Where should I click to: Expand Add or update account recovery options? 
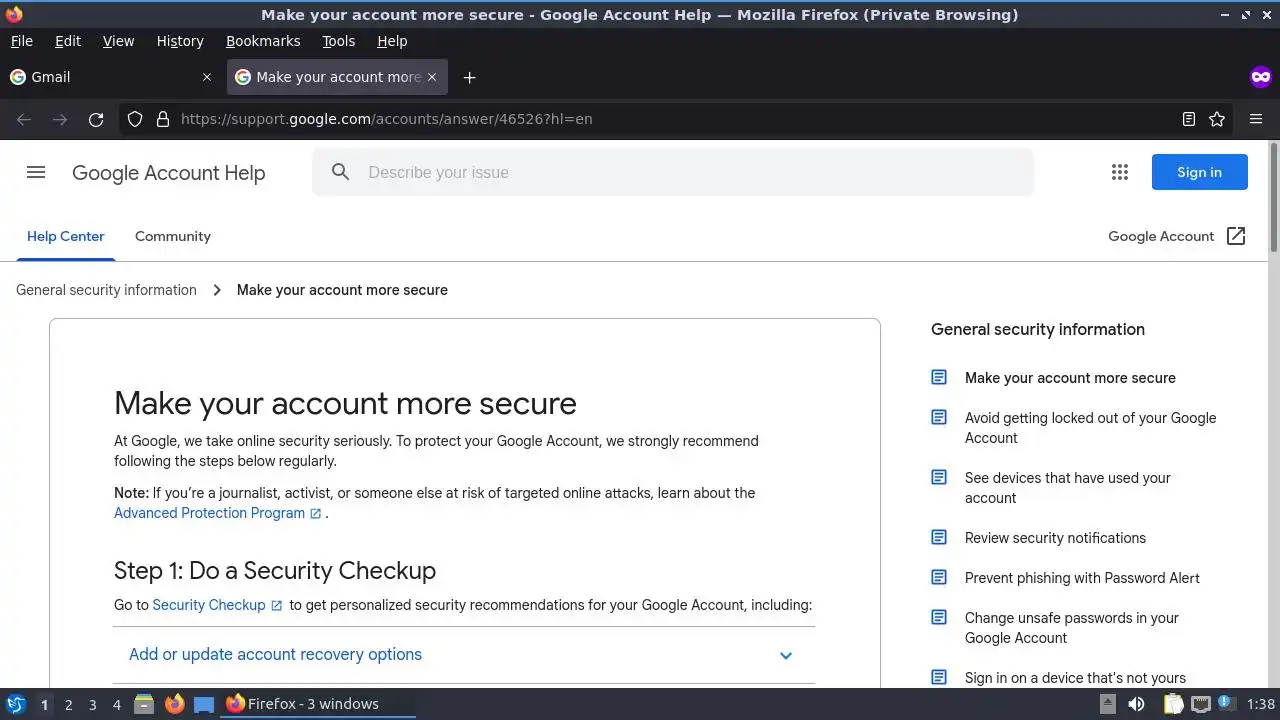[275, 655]
